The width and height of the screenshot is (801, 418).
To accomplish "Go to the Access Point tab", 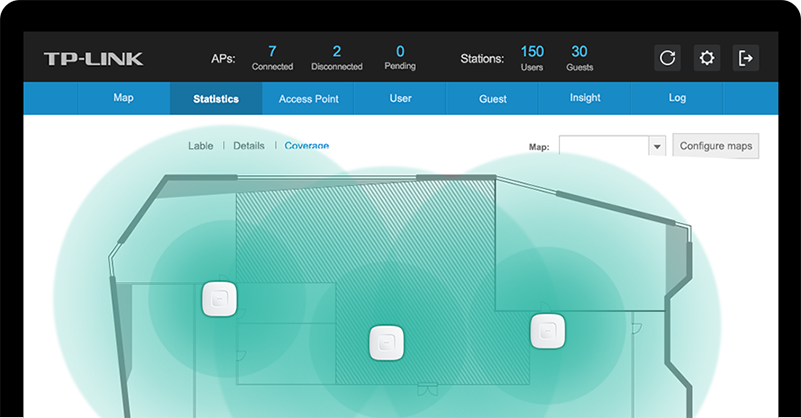I will coord(308,99).
